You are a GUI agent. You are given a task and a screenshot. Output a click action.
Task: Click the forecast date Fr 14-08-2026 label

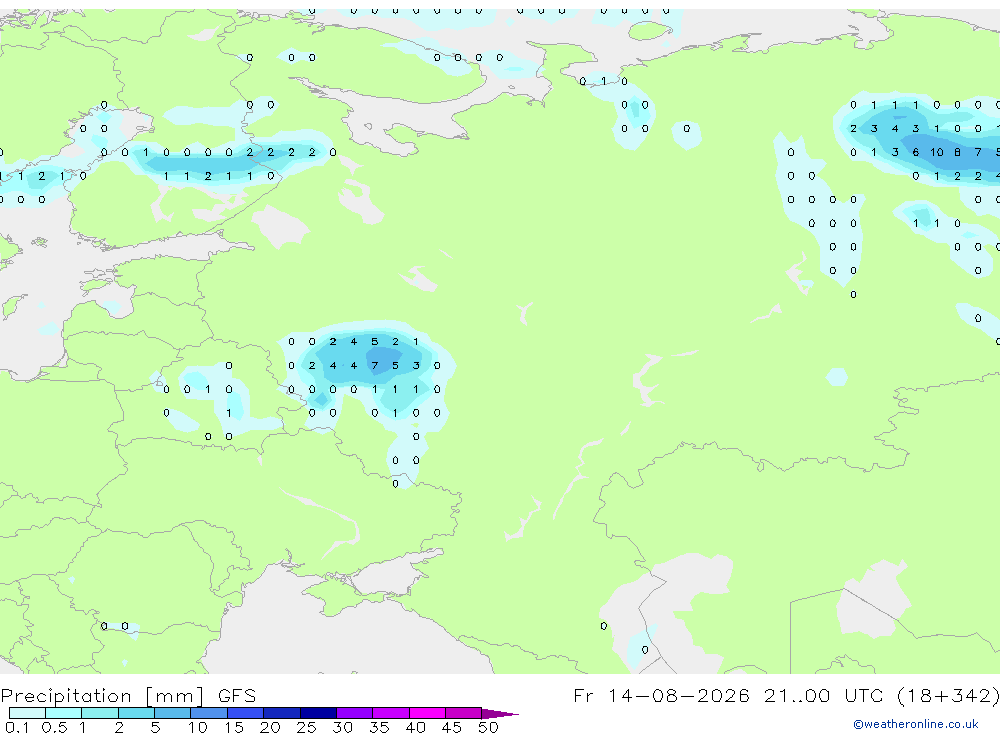(x=661, y=695)
